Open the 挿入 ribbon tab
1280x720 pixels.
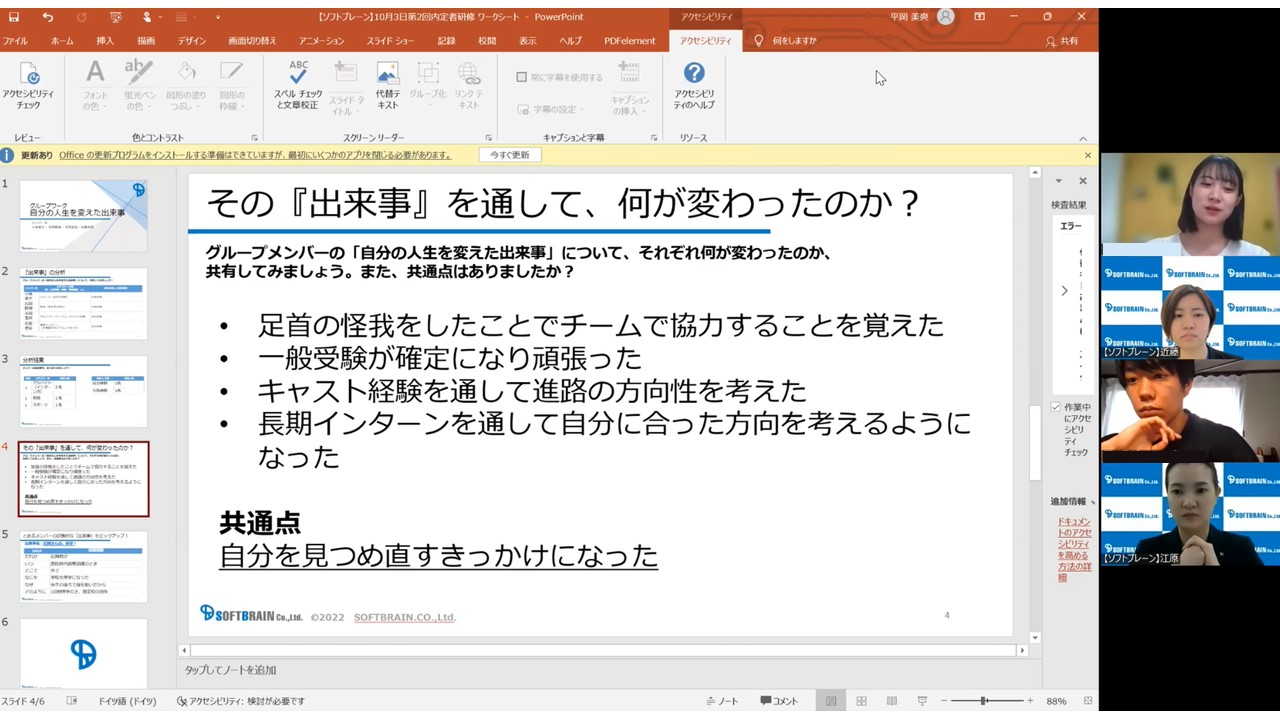coord(105,41)
